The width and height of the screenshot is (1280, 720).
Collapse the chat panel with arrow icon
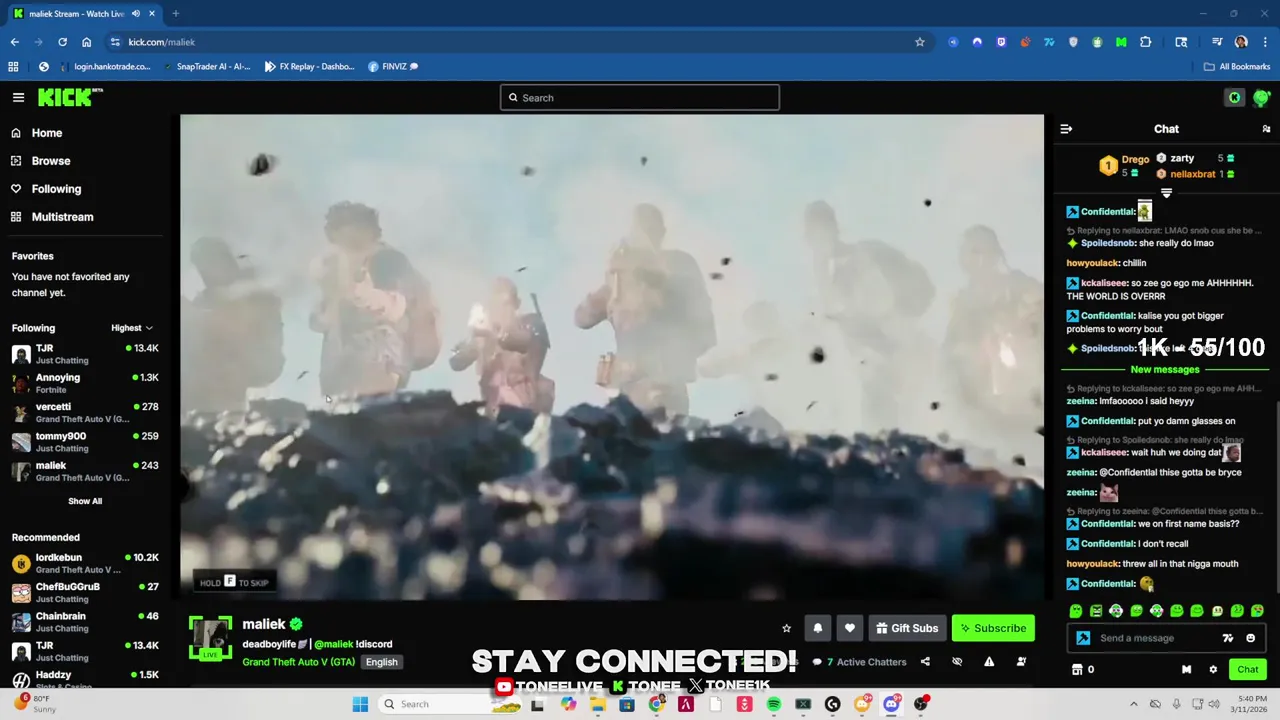[1066, 129]
